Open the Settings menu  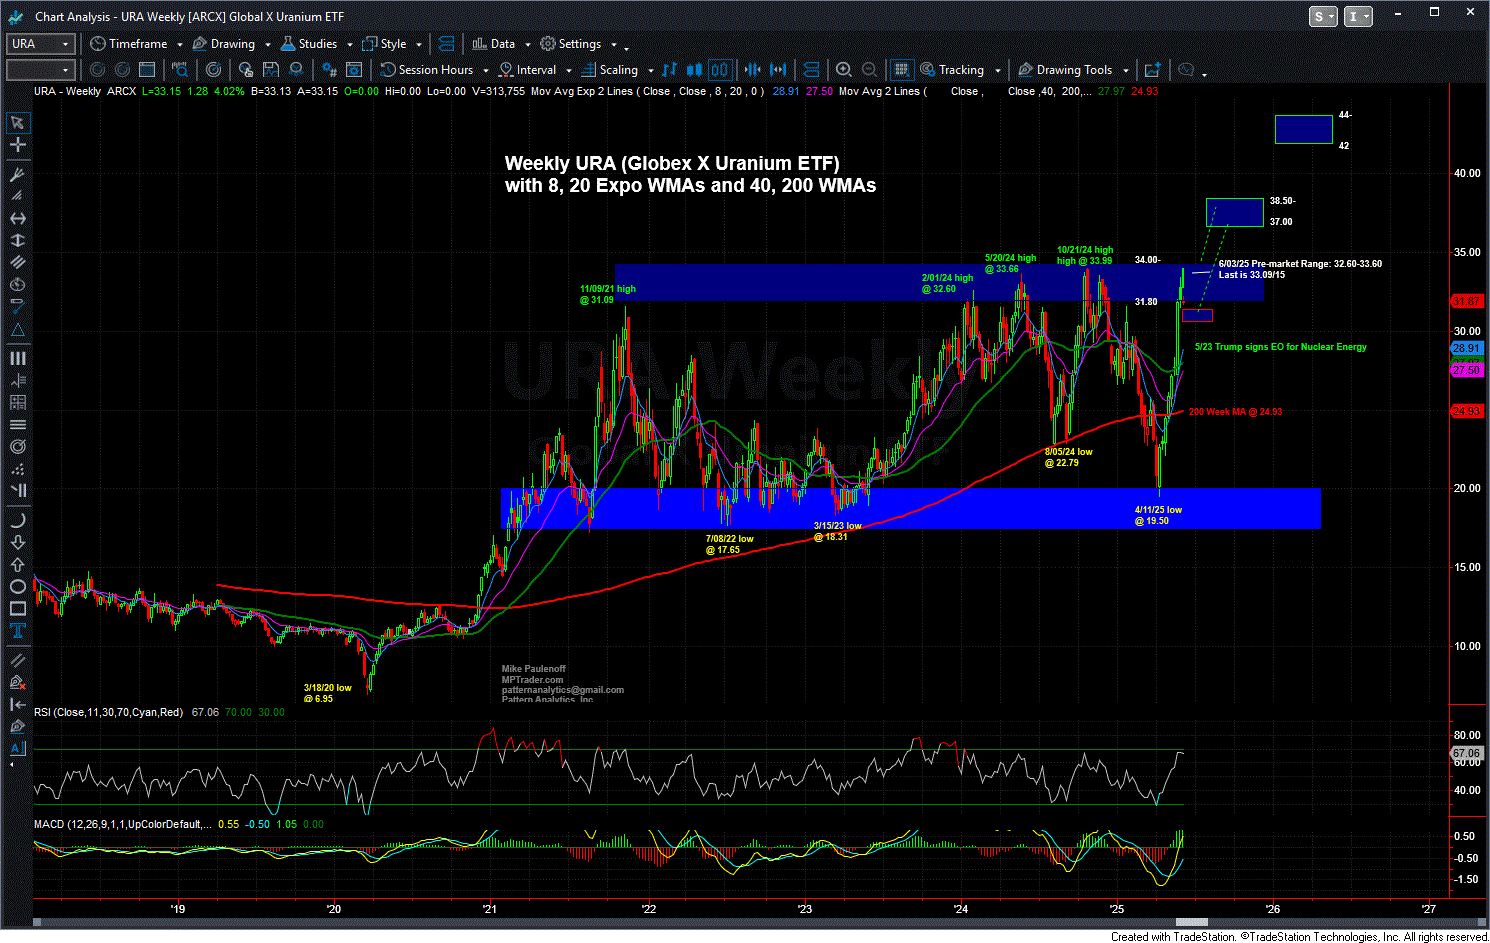pos(571,44)
